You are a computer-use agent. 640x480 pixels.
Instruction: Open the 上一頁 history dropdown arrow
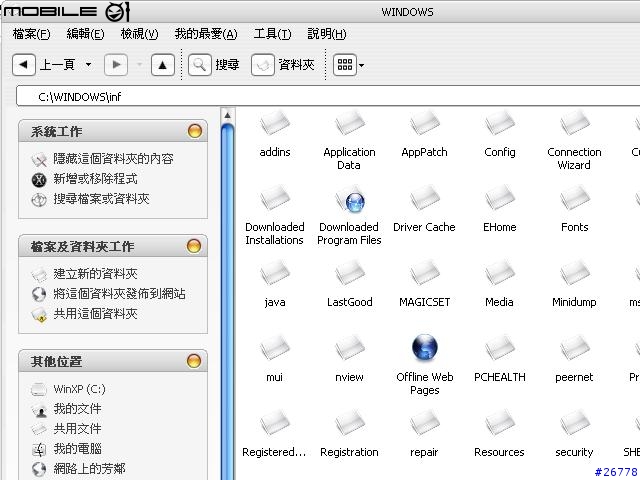88,64
